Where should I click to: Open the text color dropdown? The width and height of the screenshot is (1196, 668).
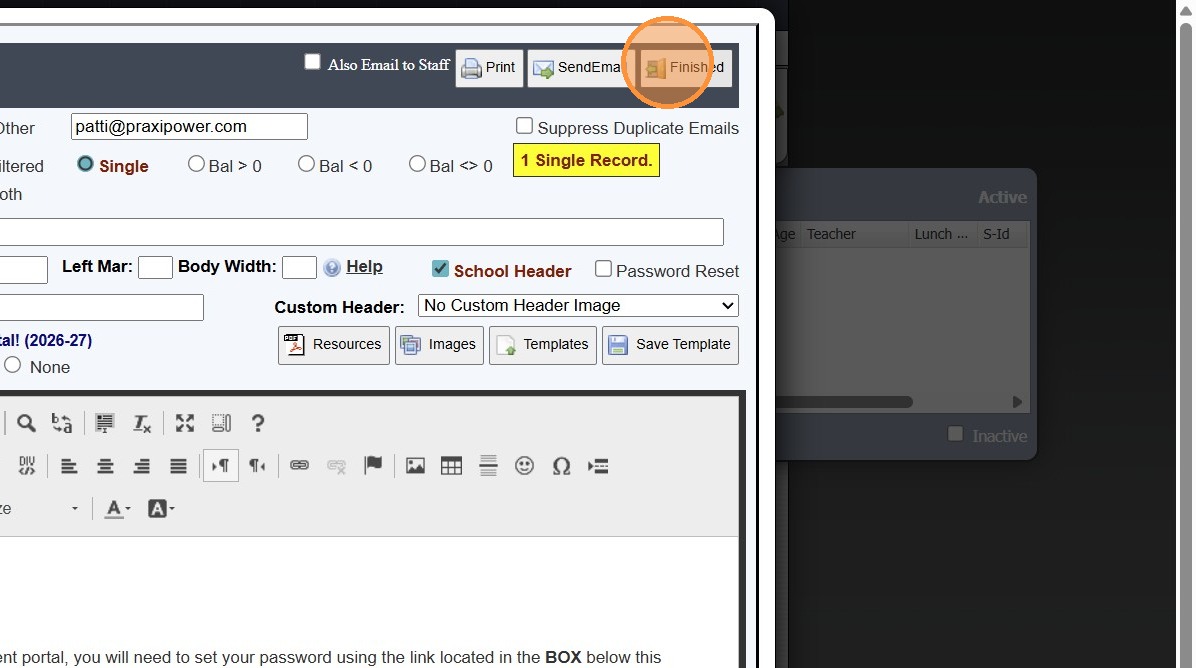(117, 509)
